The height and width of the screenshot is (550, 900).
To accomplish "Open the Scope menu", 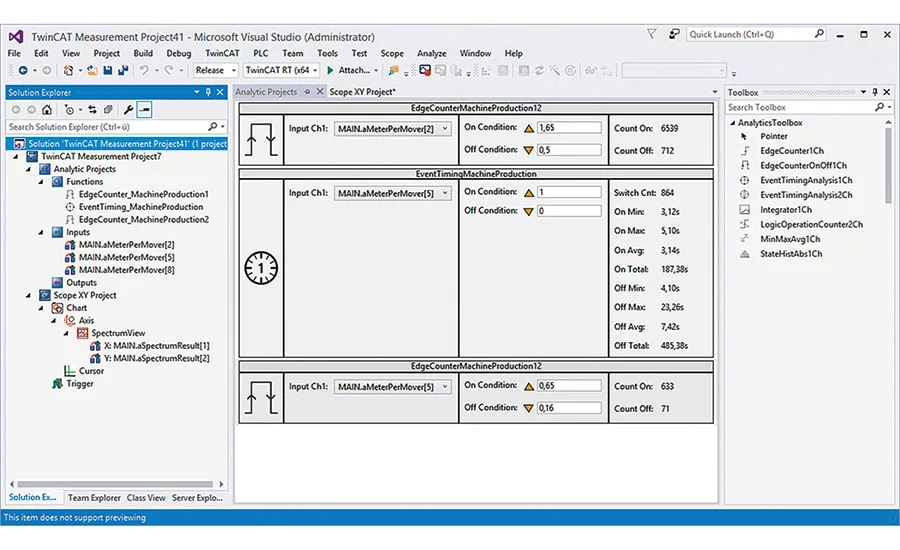I will [392, 53].
